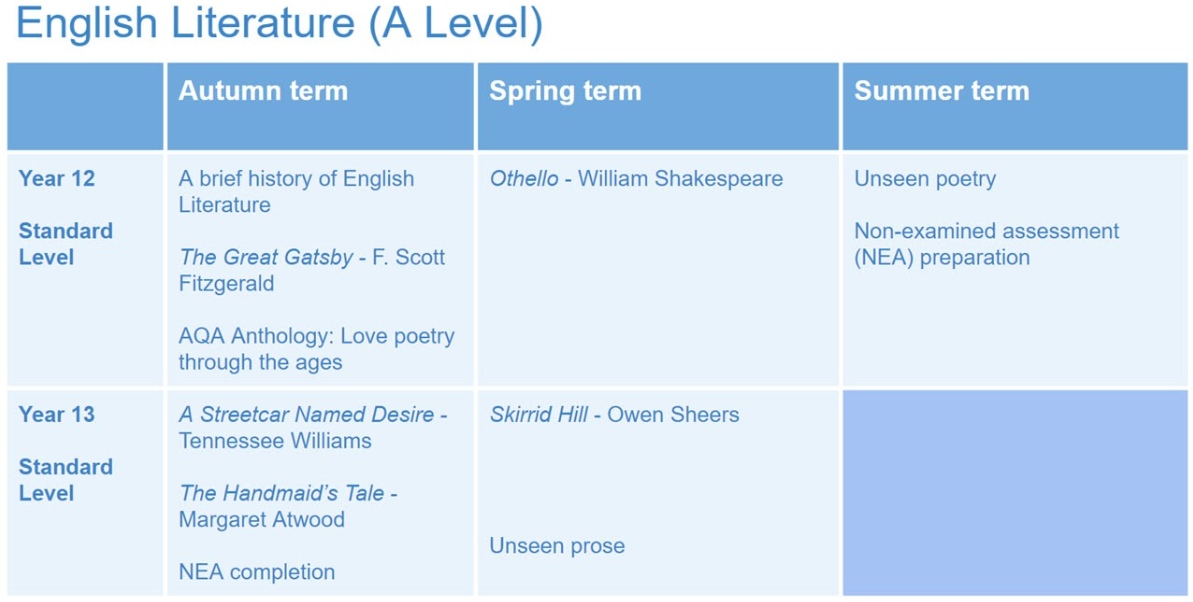
Task: Click the Tennessee Williams author name
Action: pos(275,441)
